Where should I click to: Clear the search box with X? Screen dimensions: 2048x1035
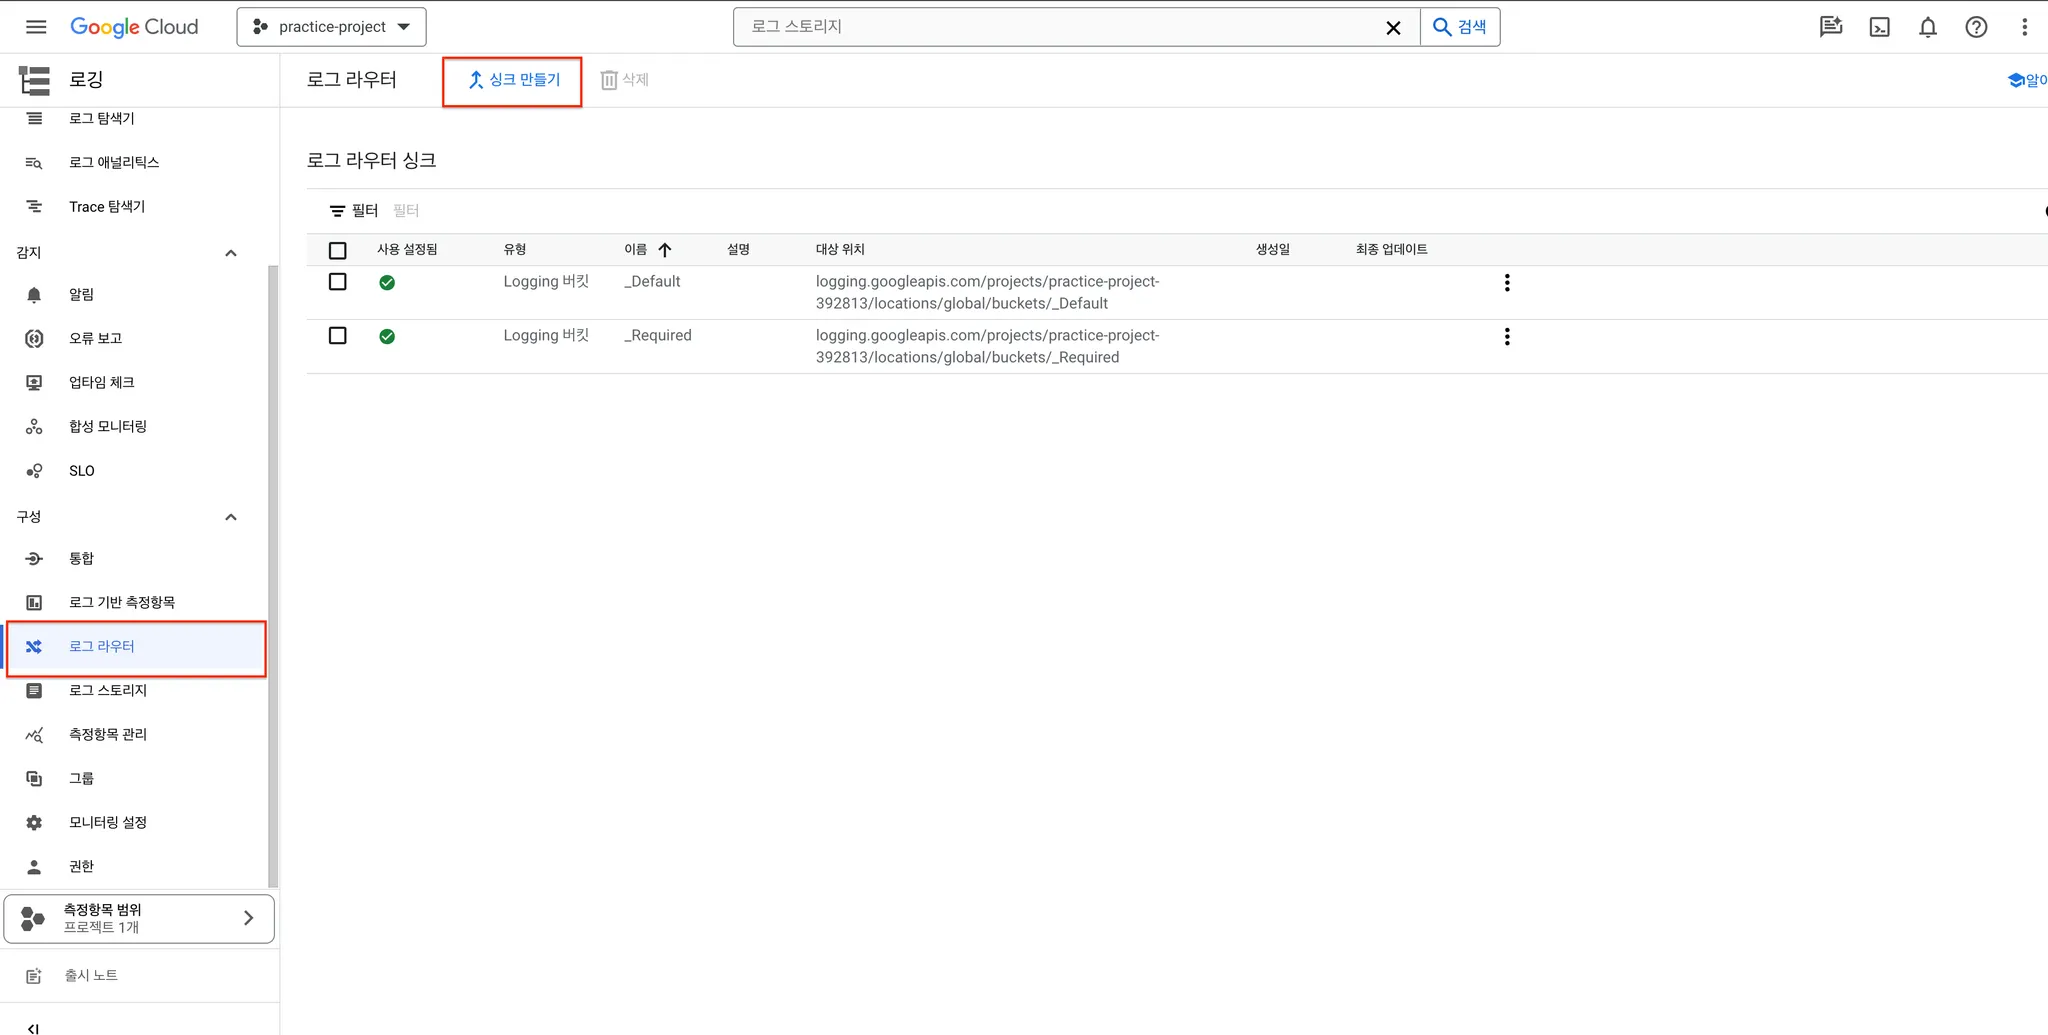1393,28
